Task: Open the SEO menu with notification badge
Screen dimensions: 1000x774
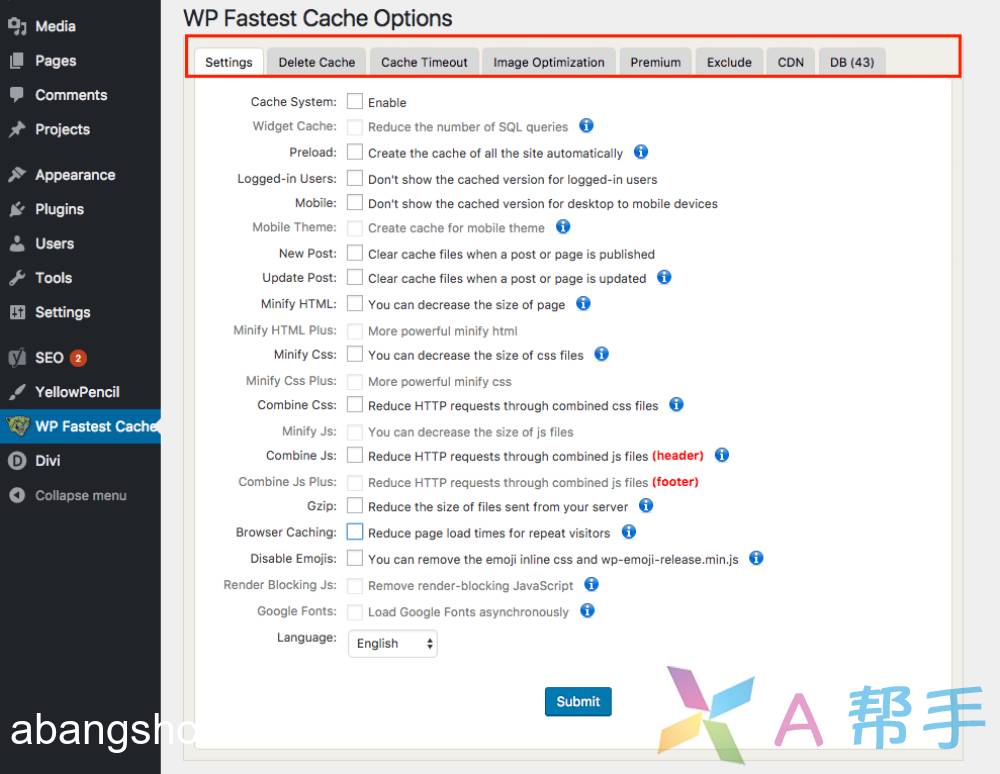Action: tap(49, 358)
